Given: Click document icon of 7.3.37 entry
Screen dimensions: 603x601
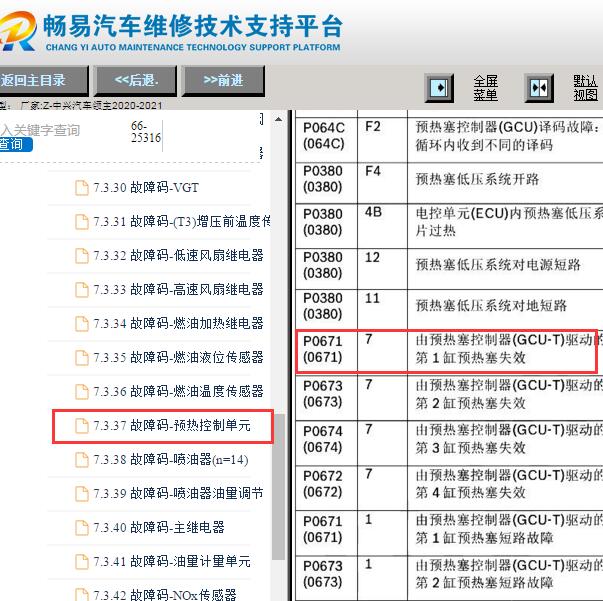Looking at the screenshot, I should pyautogui.click(x=82, y=426).
